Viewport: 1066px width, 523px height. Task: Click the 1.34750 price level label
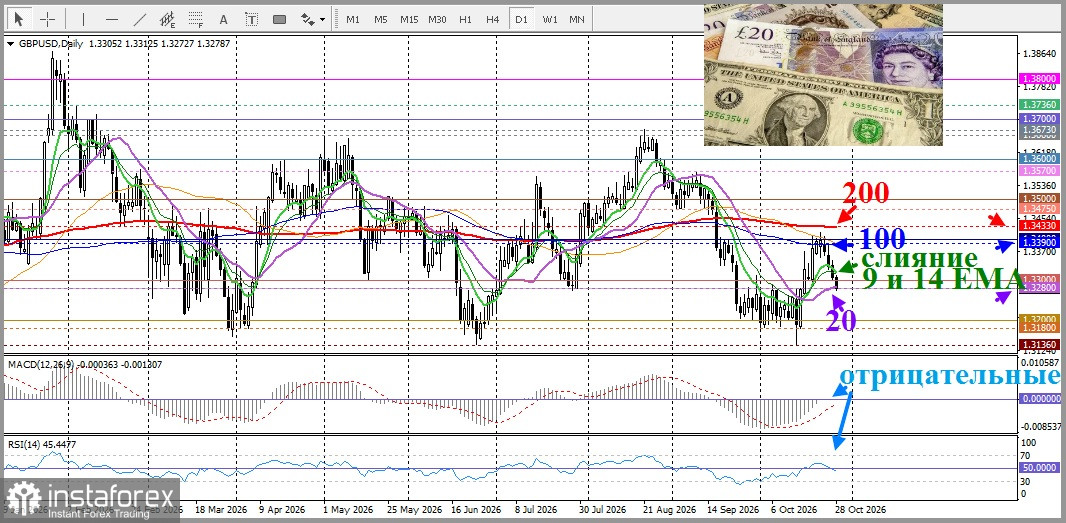click(1039, 208)
